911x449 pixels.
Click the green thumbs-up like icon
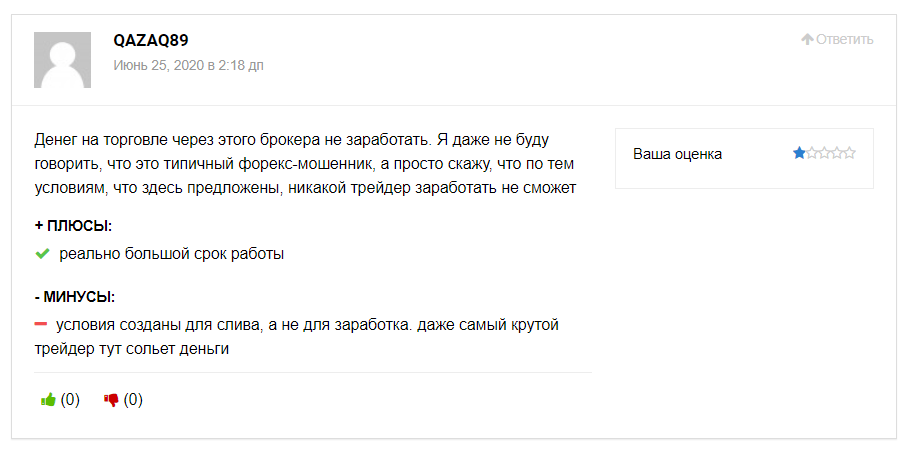pyautogui.click(x=48, y=400)
